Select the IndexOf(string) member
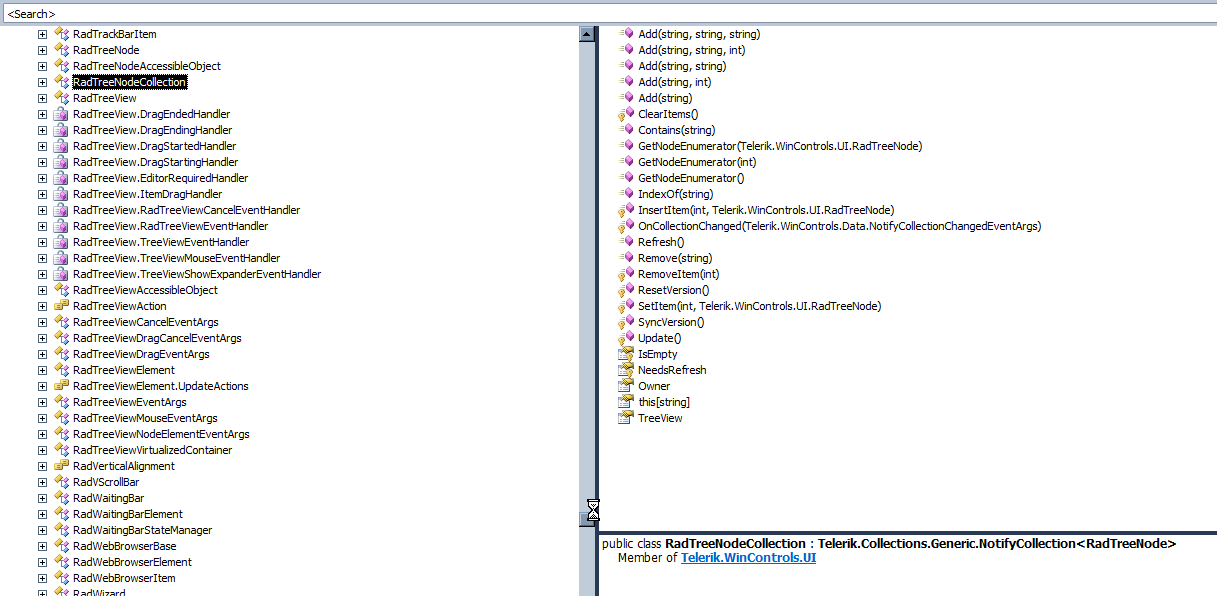 [x=675, y=194]
